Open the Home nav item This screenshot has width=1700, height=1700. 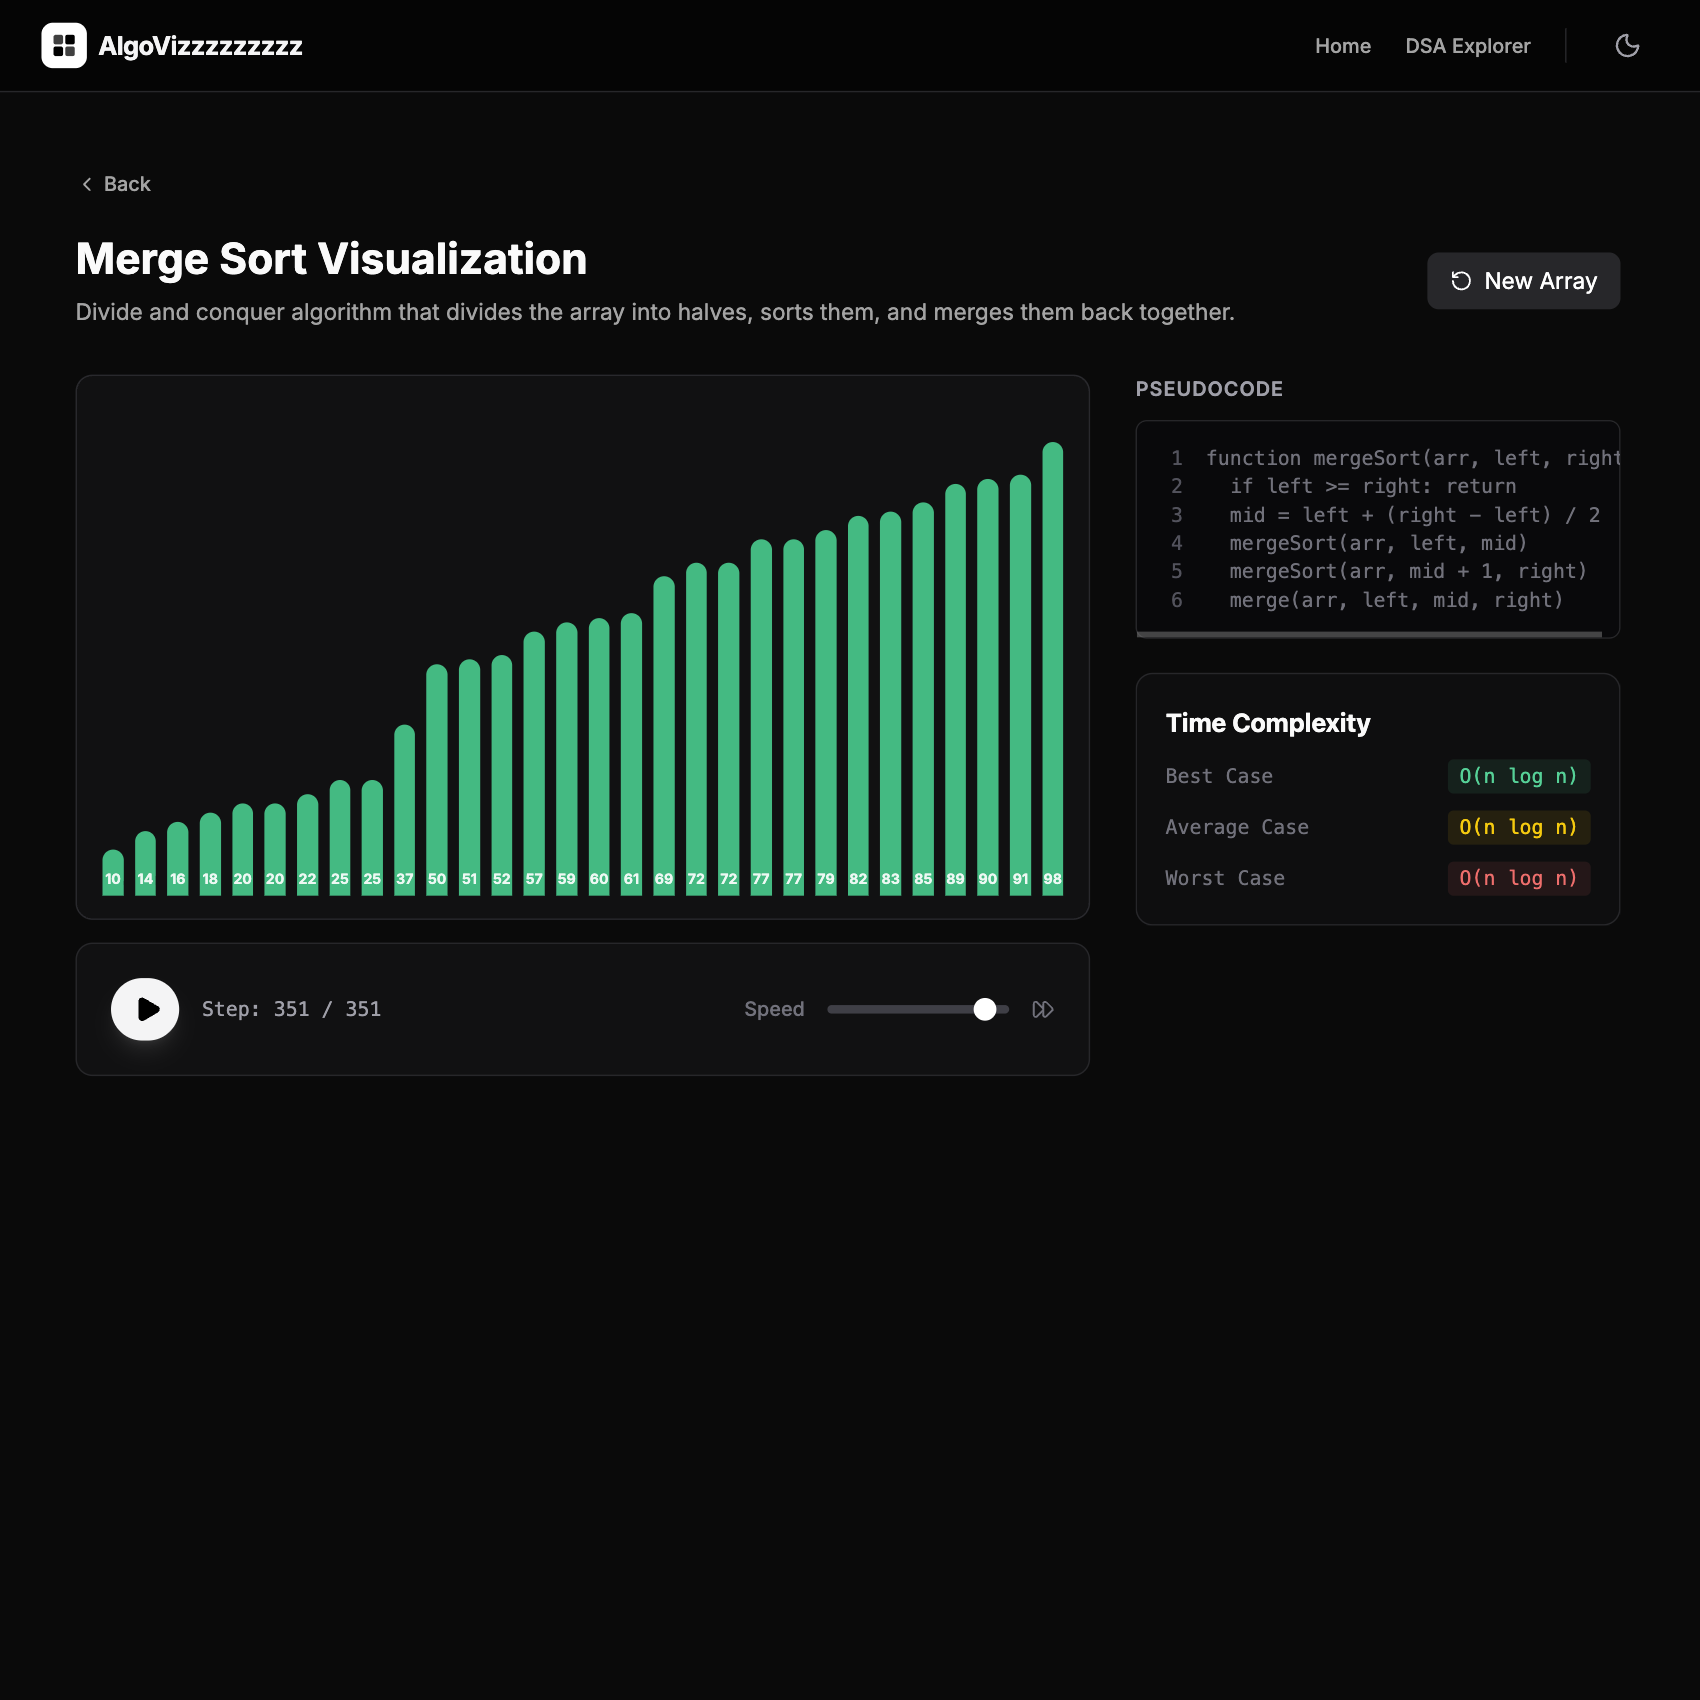(x=1342, y=46)
